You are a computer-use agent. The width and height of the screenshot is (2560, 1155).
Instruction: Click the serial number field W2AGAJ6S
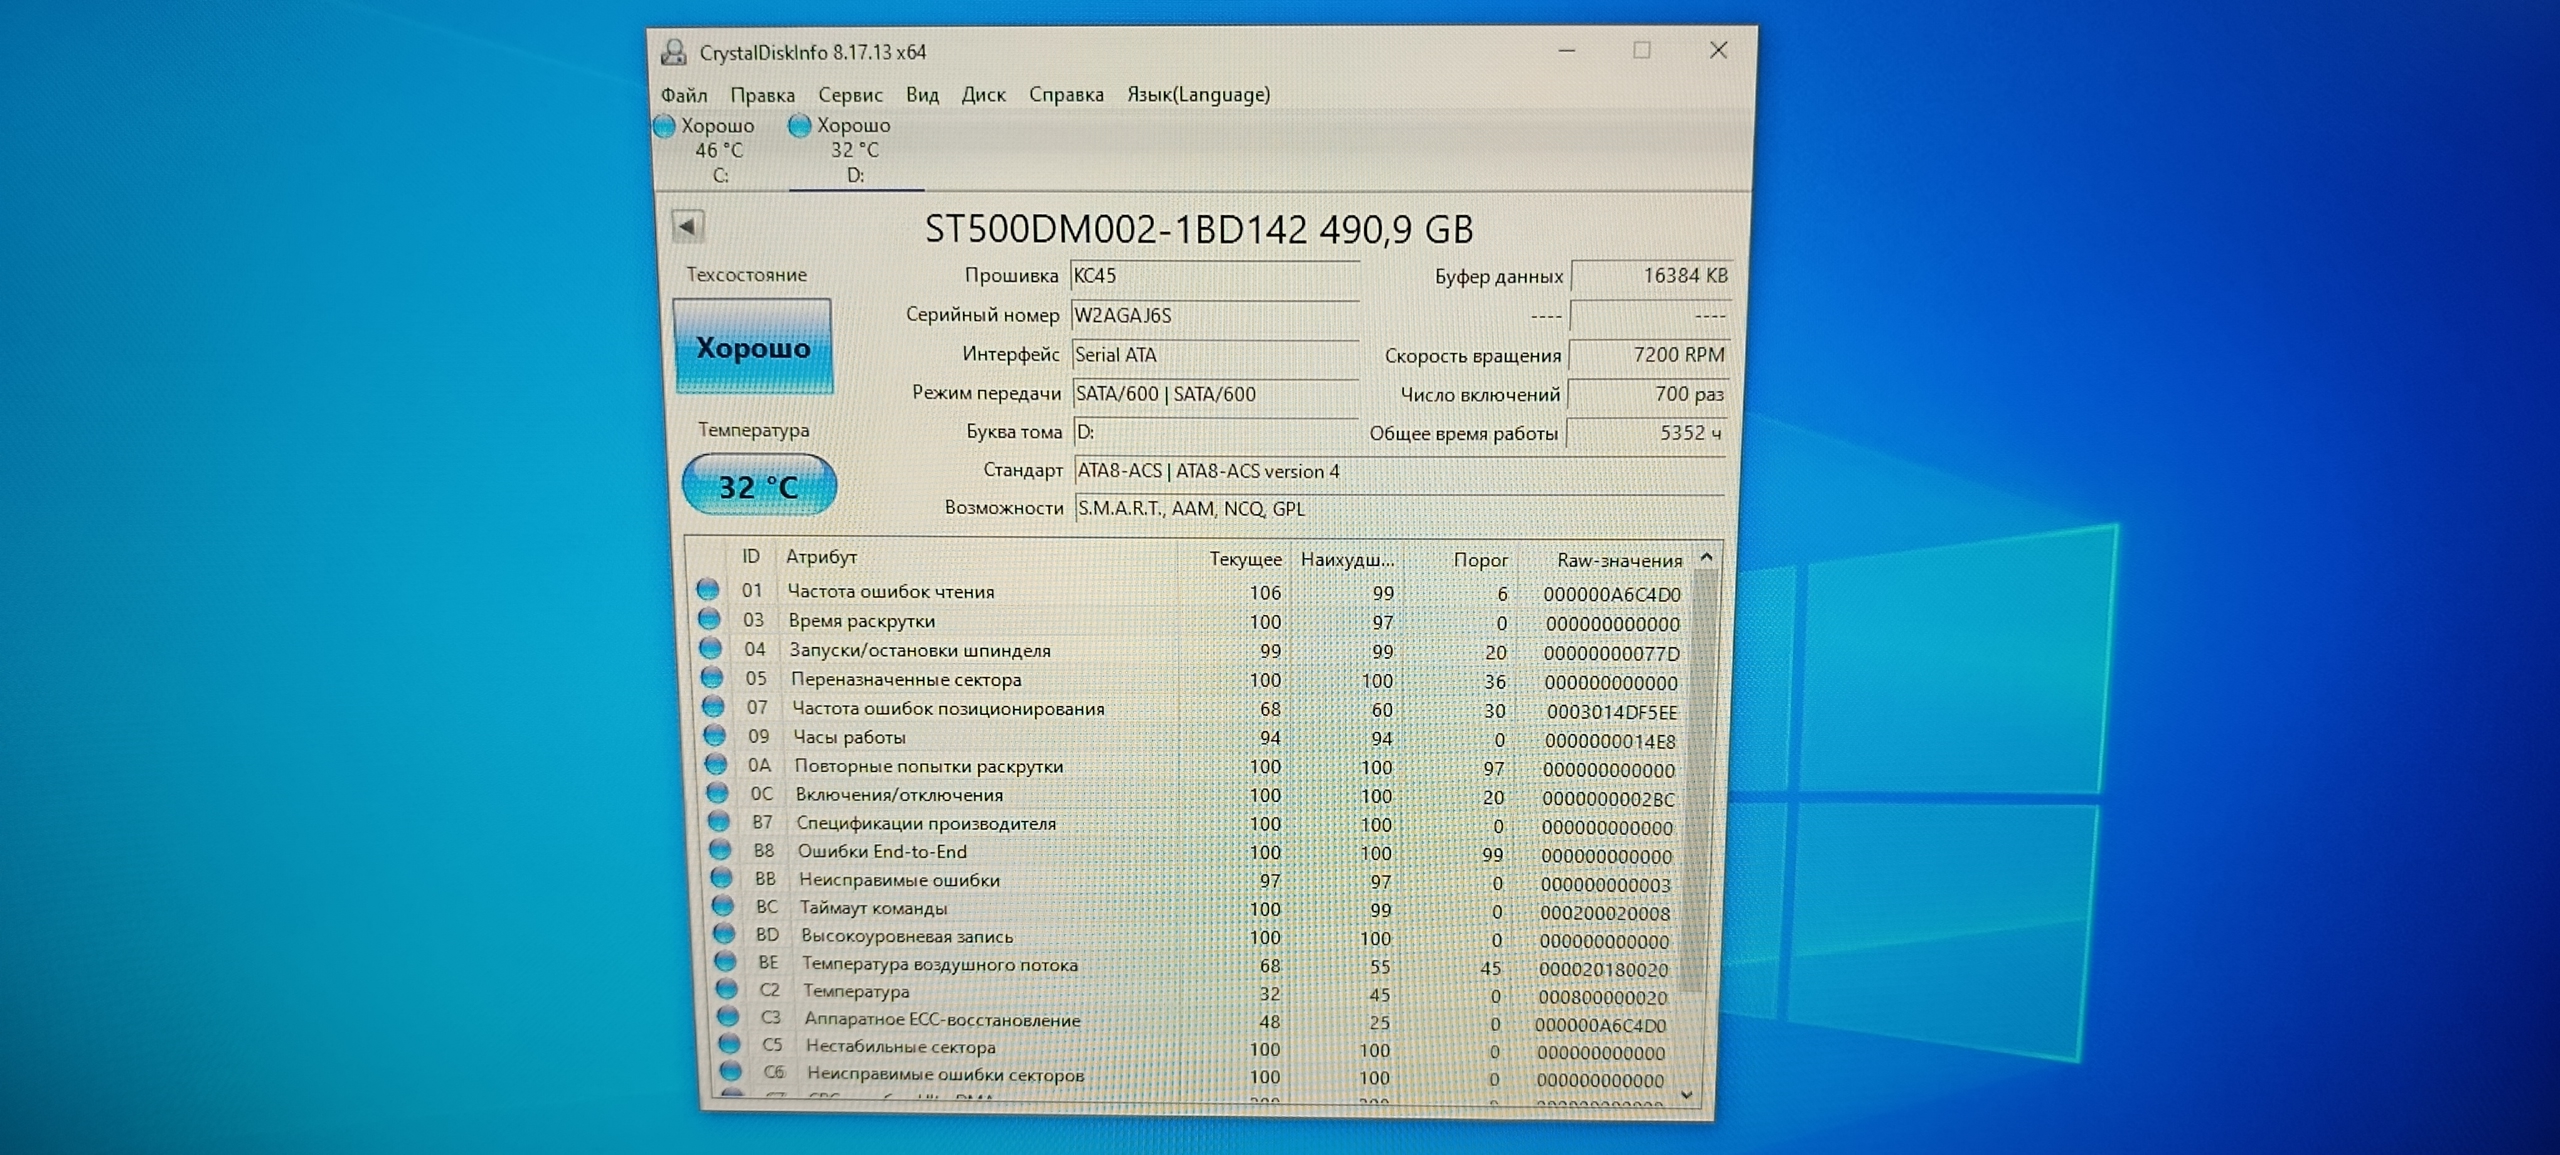tap(1214, 315)
